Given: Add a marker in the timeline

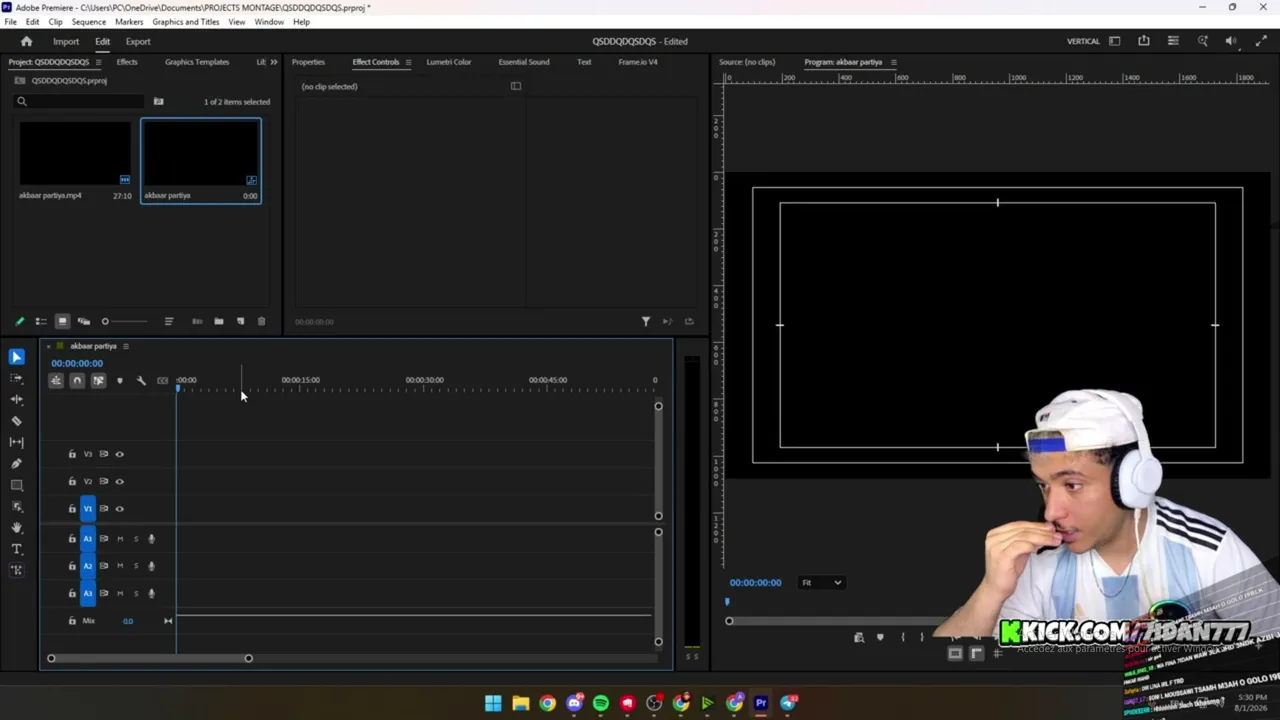Looking at the screenshot, I should click(120, 380).
